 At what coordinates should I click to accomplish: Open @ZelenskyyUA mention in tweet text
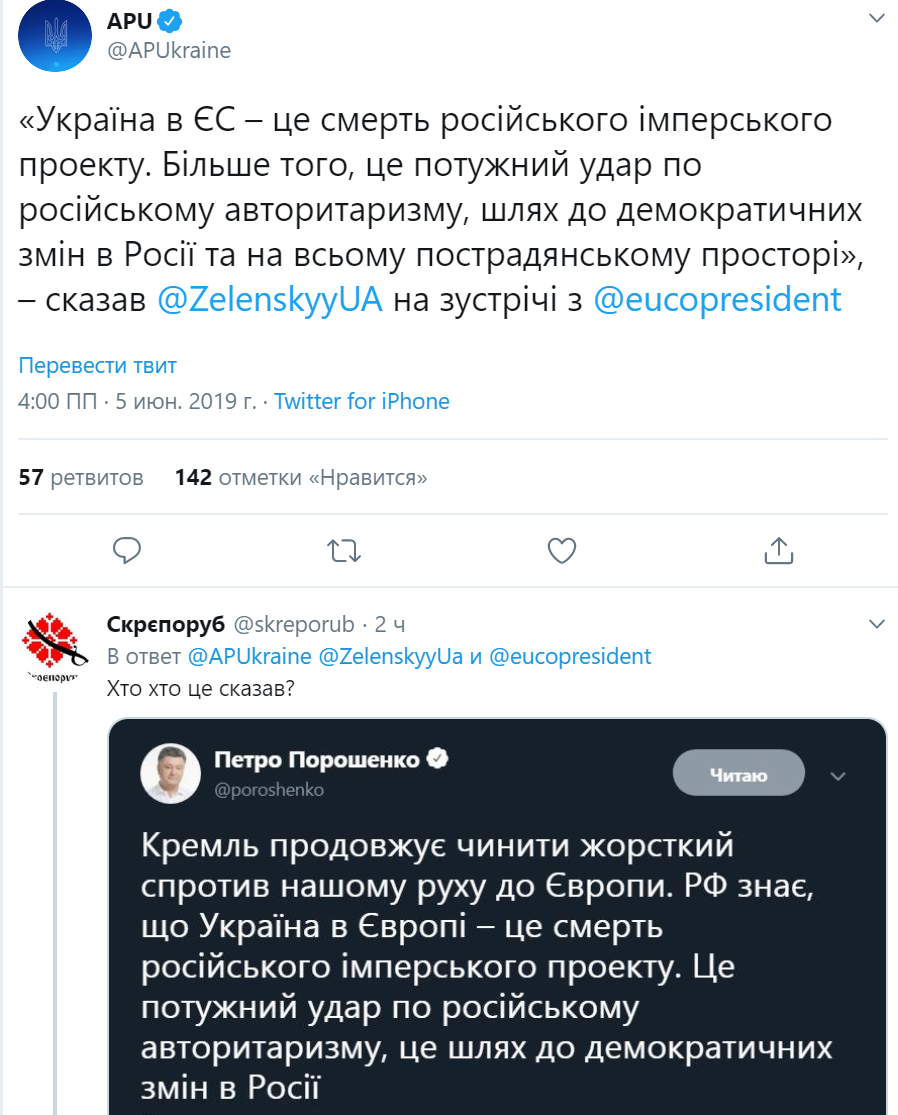pyautogui.click(x=270, y=300)
